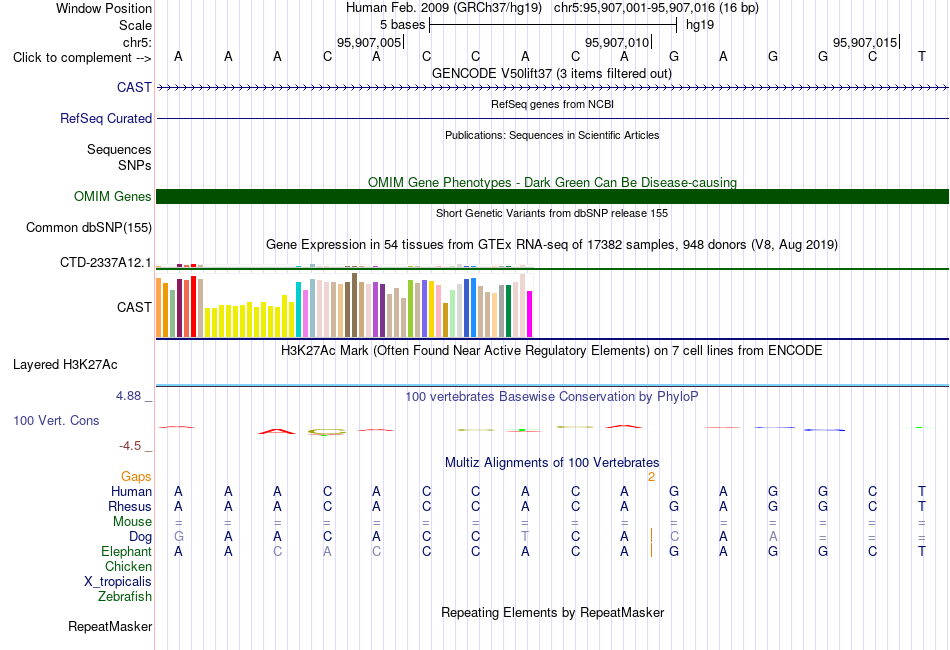Click 'Publications: Sequences in Scientific Articles' title
This screenshot has width=950, height=650.
(x=552, y=135)
